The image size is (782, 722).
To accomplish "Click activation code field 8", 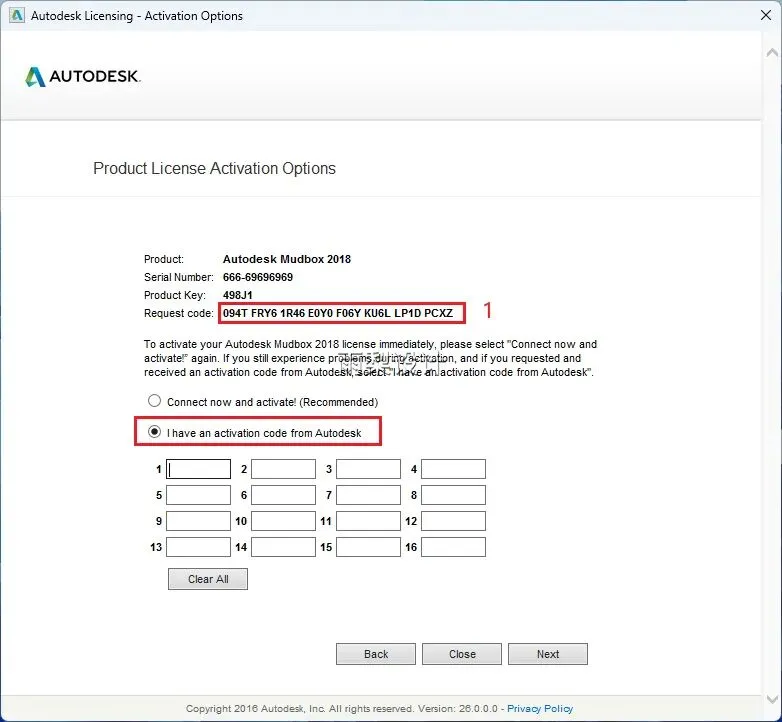I will [x=453, y=495].
